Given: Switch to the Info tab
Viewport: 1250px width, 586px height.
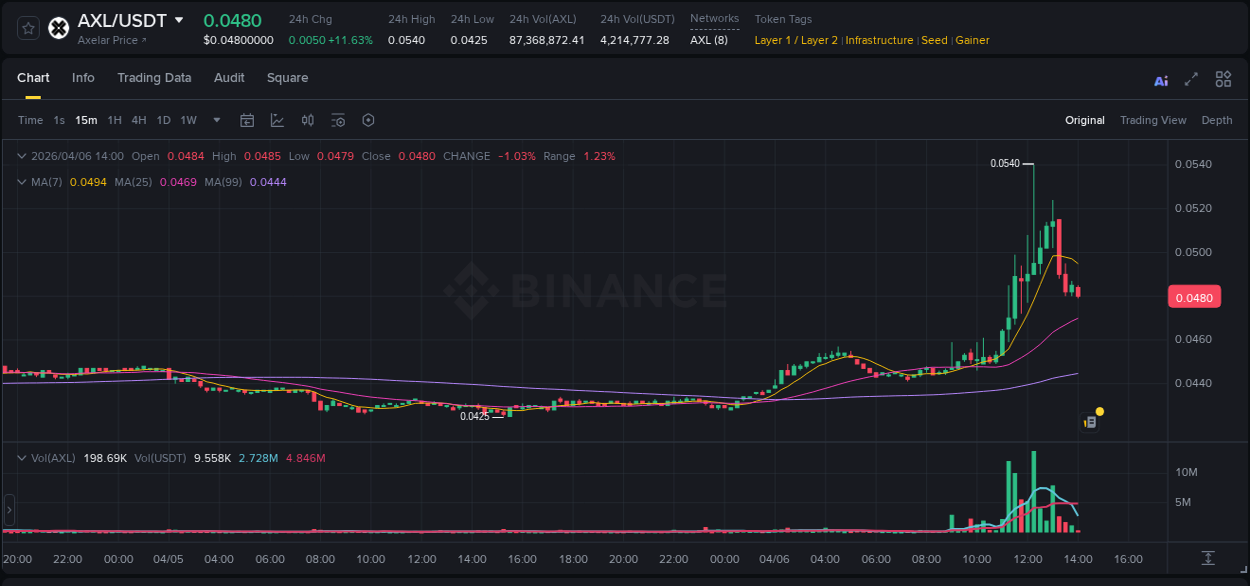Looking at the screenshot, I should (83, 78).
